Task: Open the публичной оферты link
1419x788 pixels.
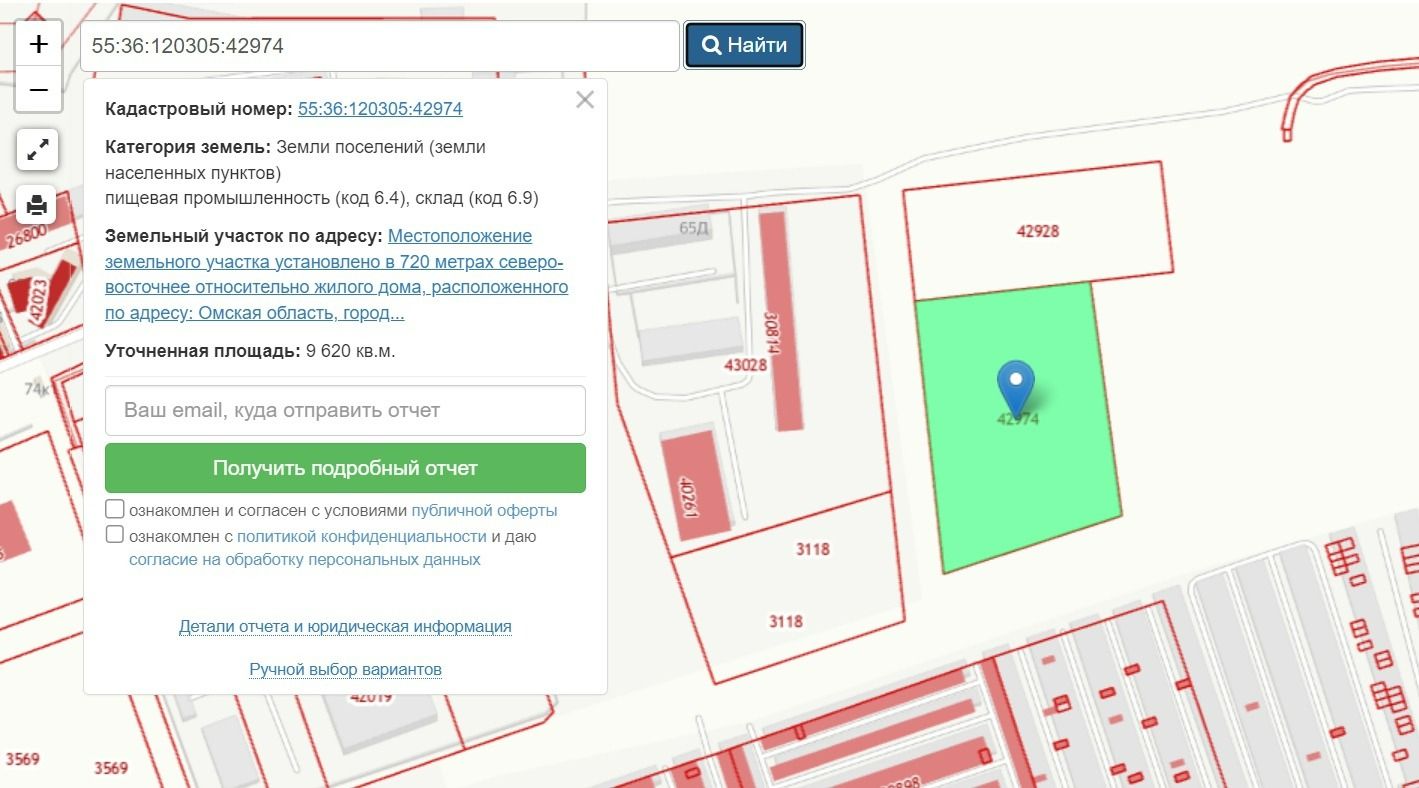Action: click(484, 511)
